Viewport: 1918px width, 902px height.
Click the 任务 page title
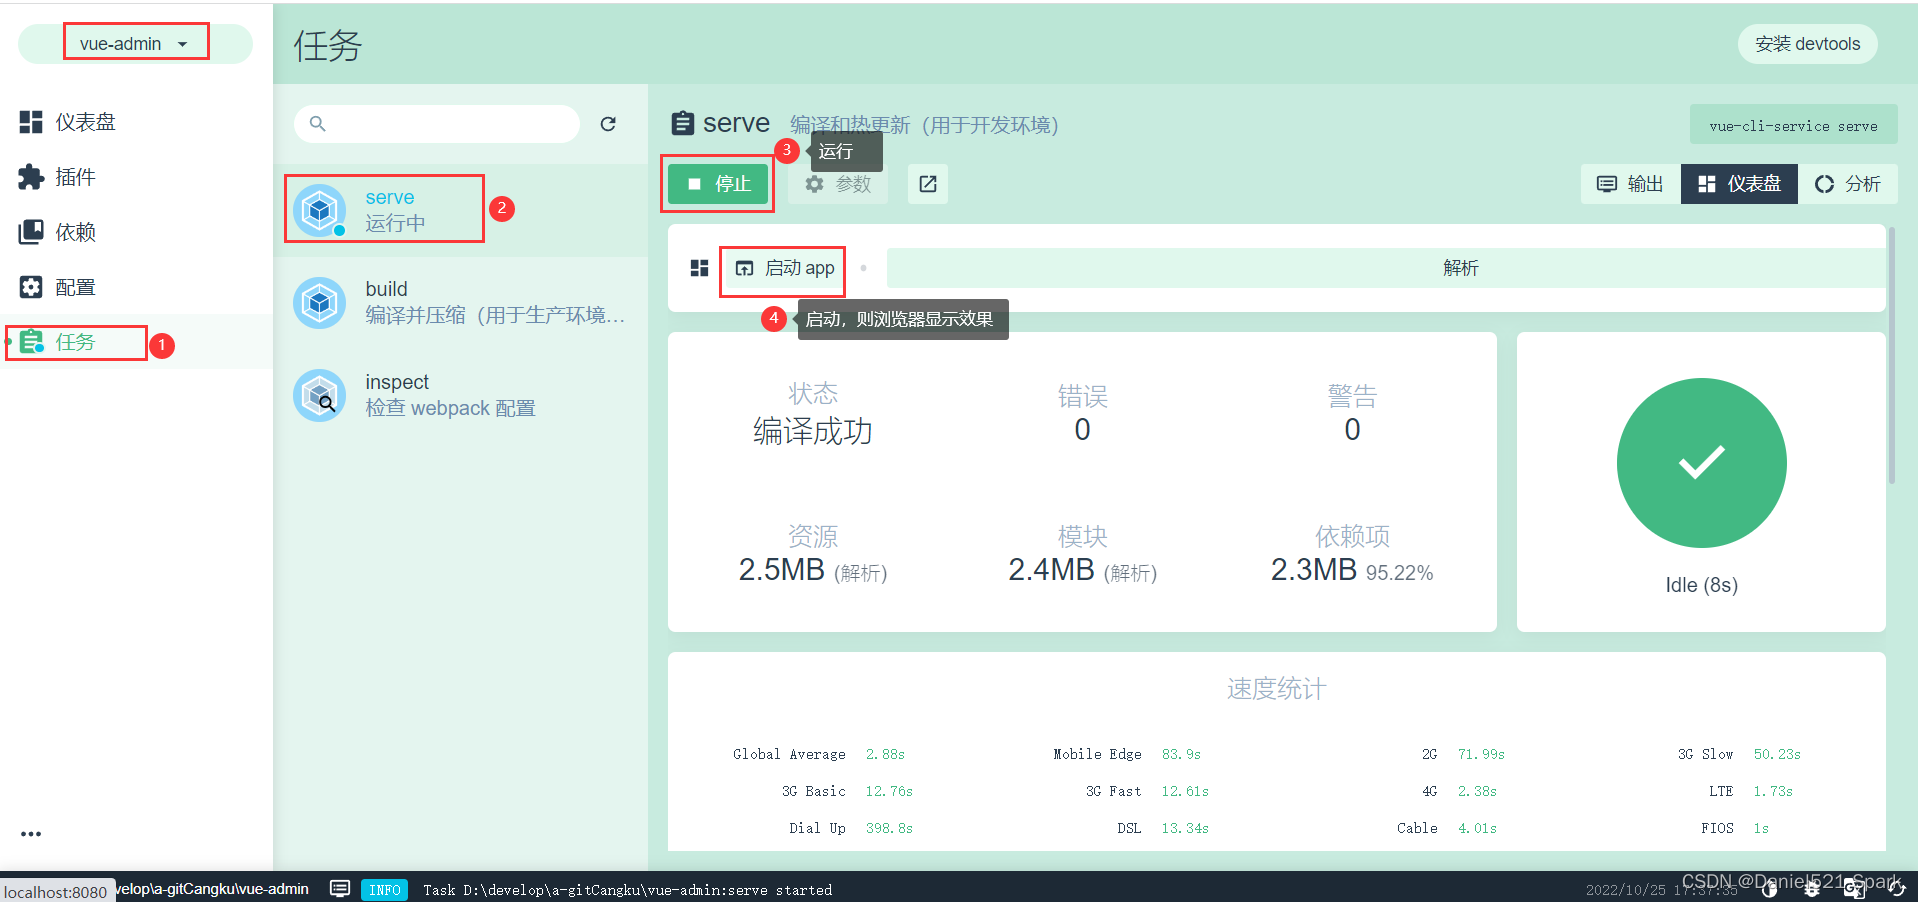[x=327, y=45]
